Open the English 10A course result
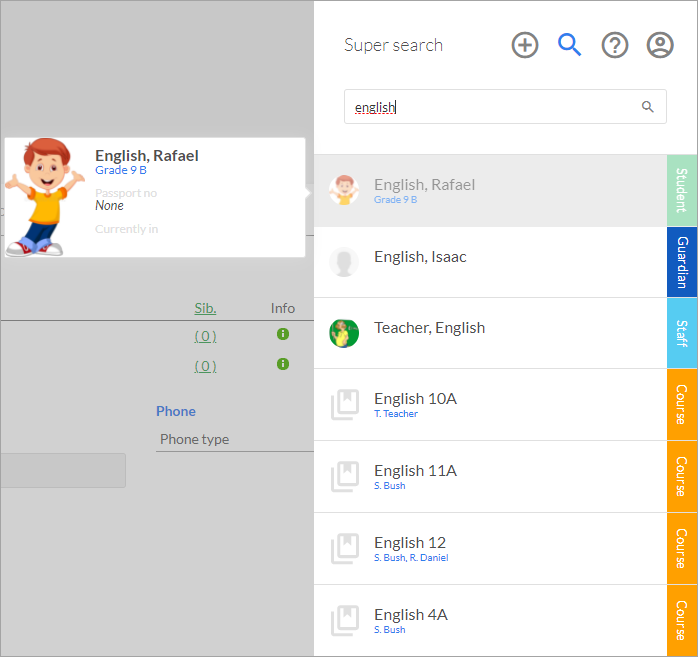 tap(490, 405)
